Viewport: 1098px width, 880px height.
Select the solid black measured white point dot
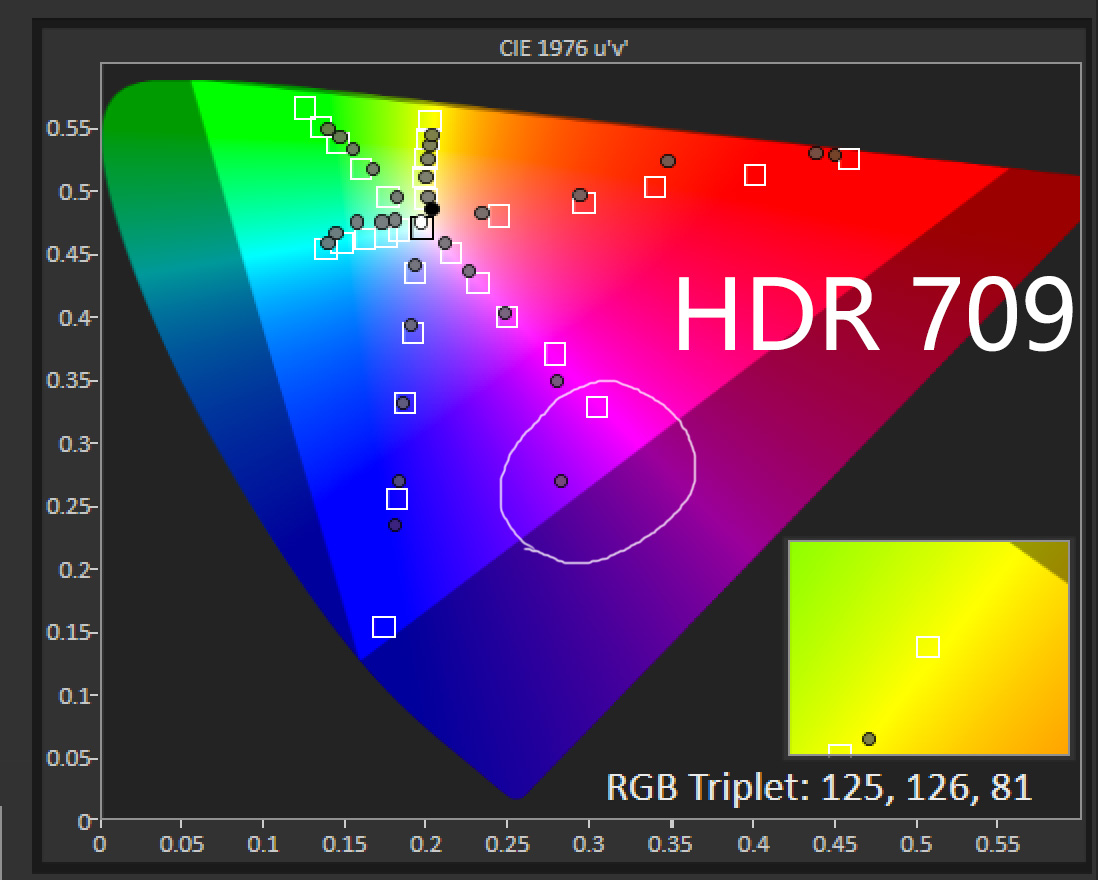coord(432,209)
